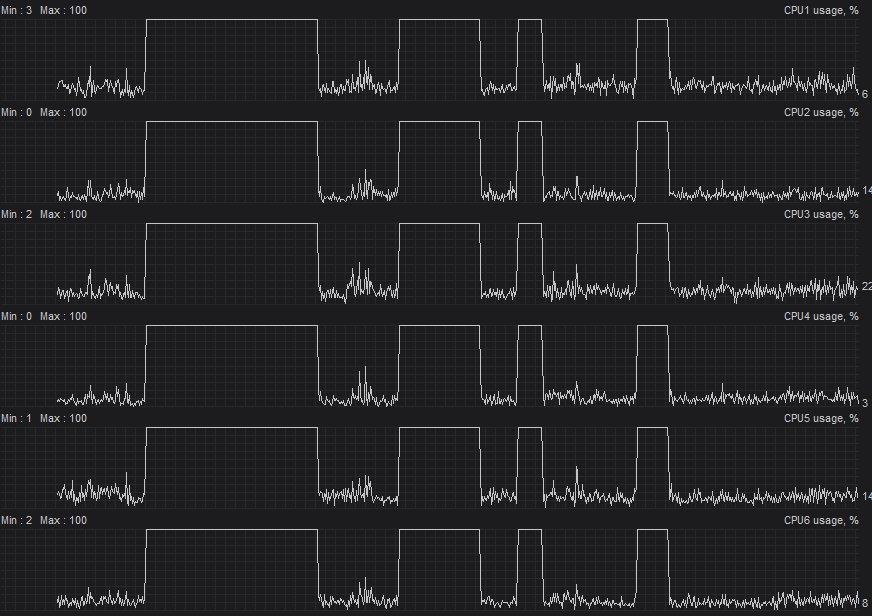
Task: Select the Min/Max readout above the CPU6 graph
Action: (44, 520)
